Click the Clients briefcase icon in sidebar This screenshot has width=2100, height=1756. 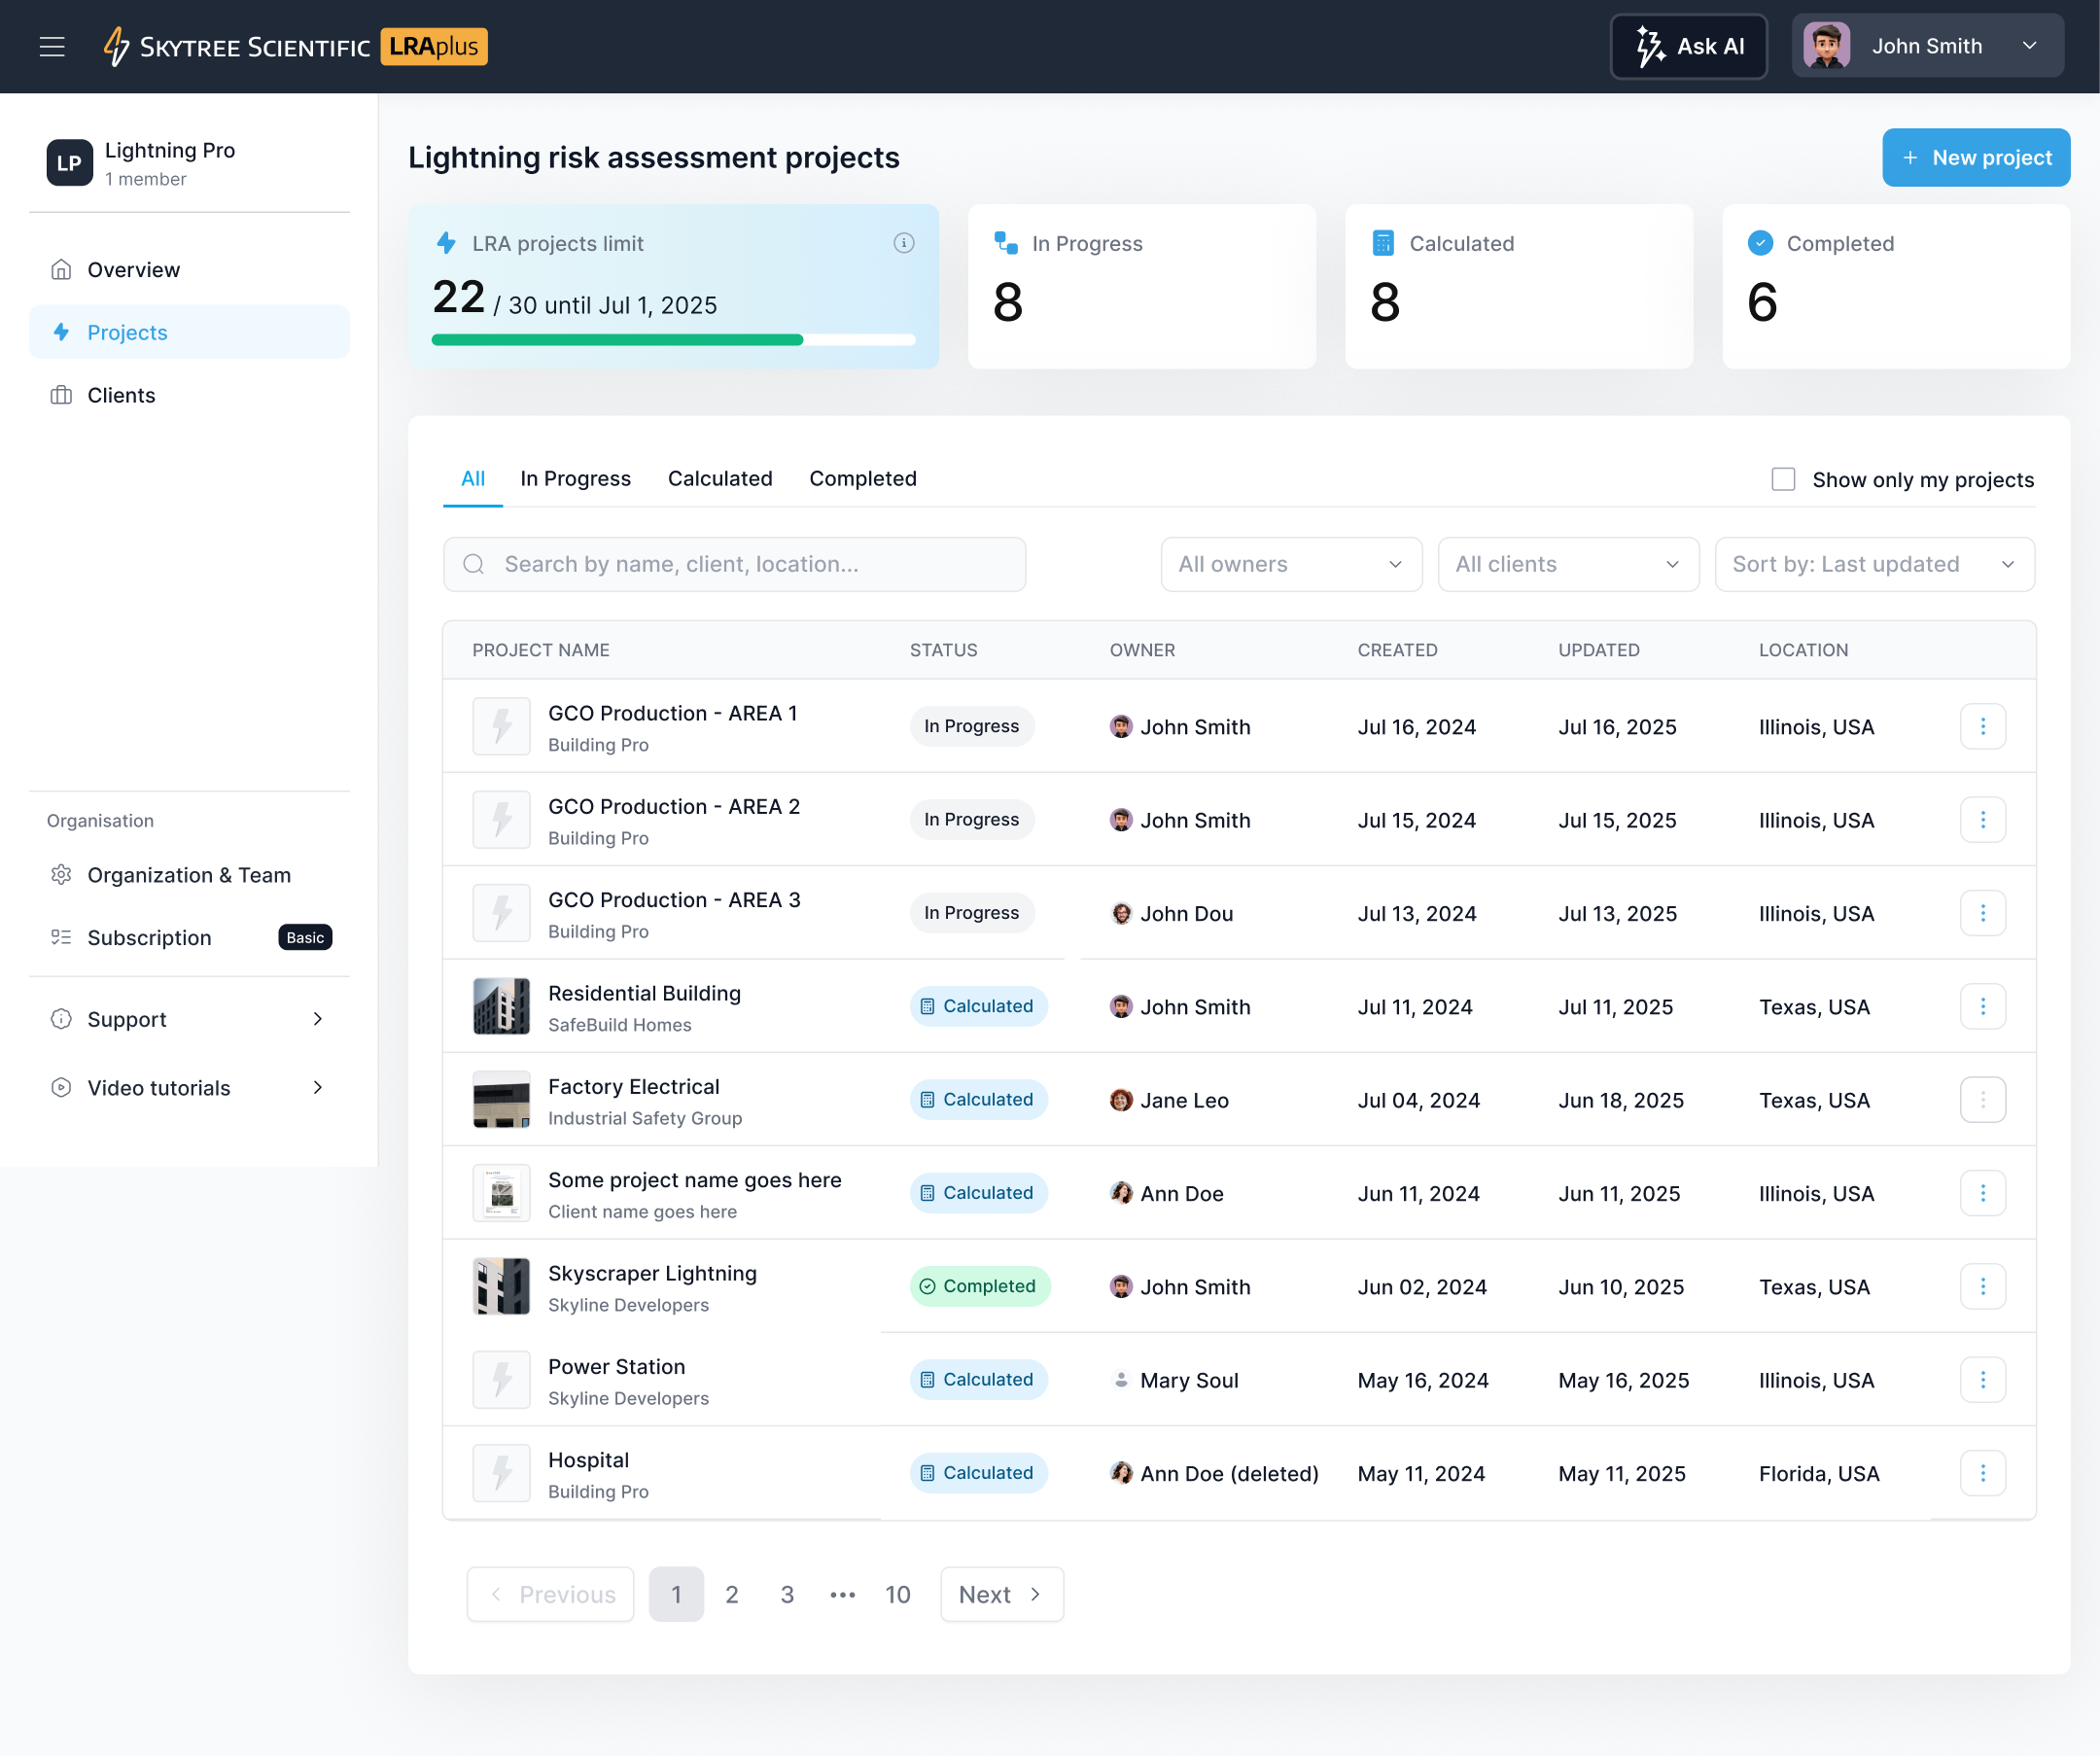[61, 395]
